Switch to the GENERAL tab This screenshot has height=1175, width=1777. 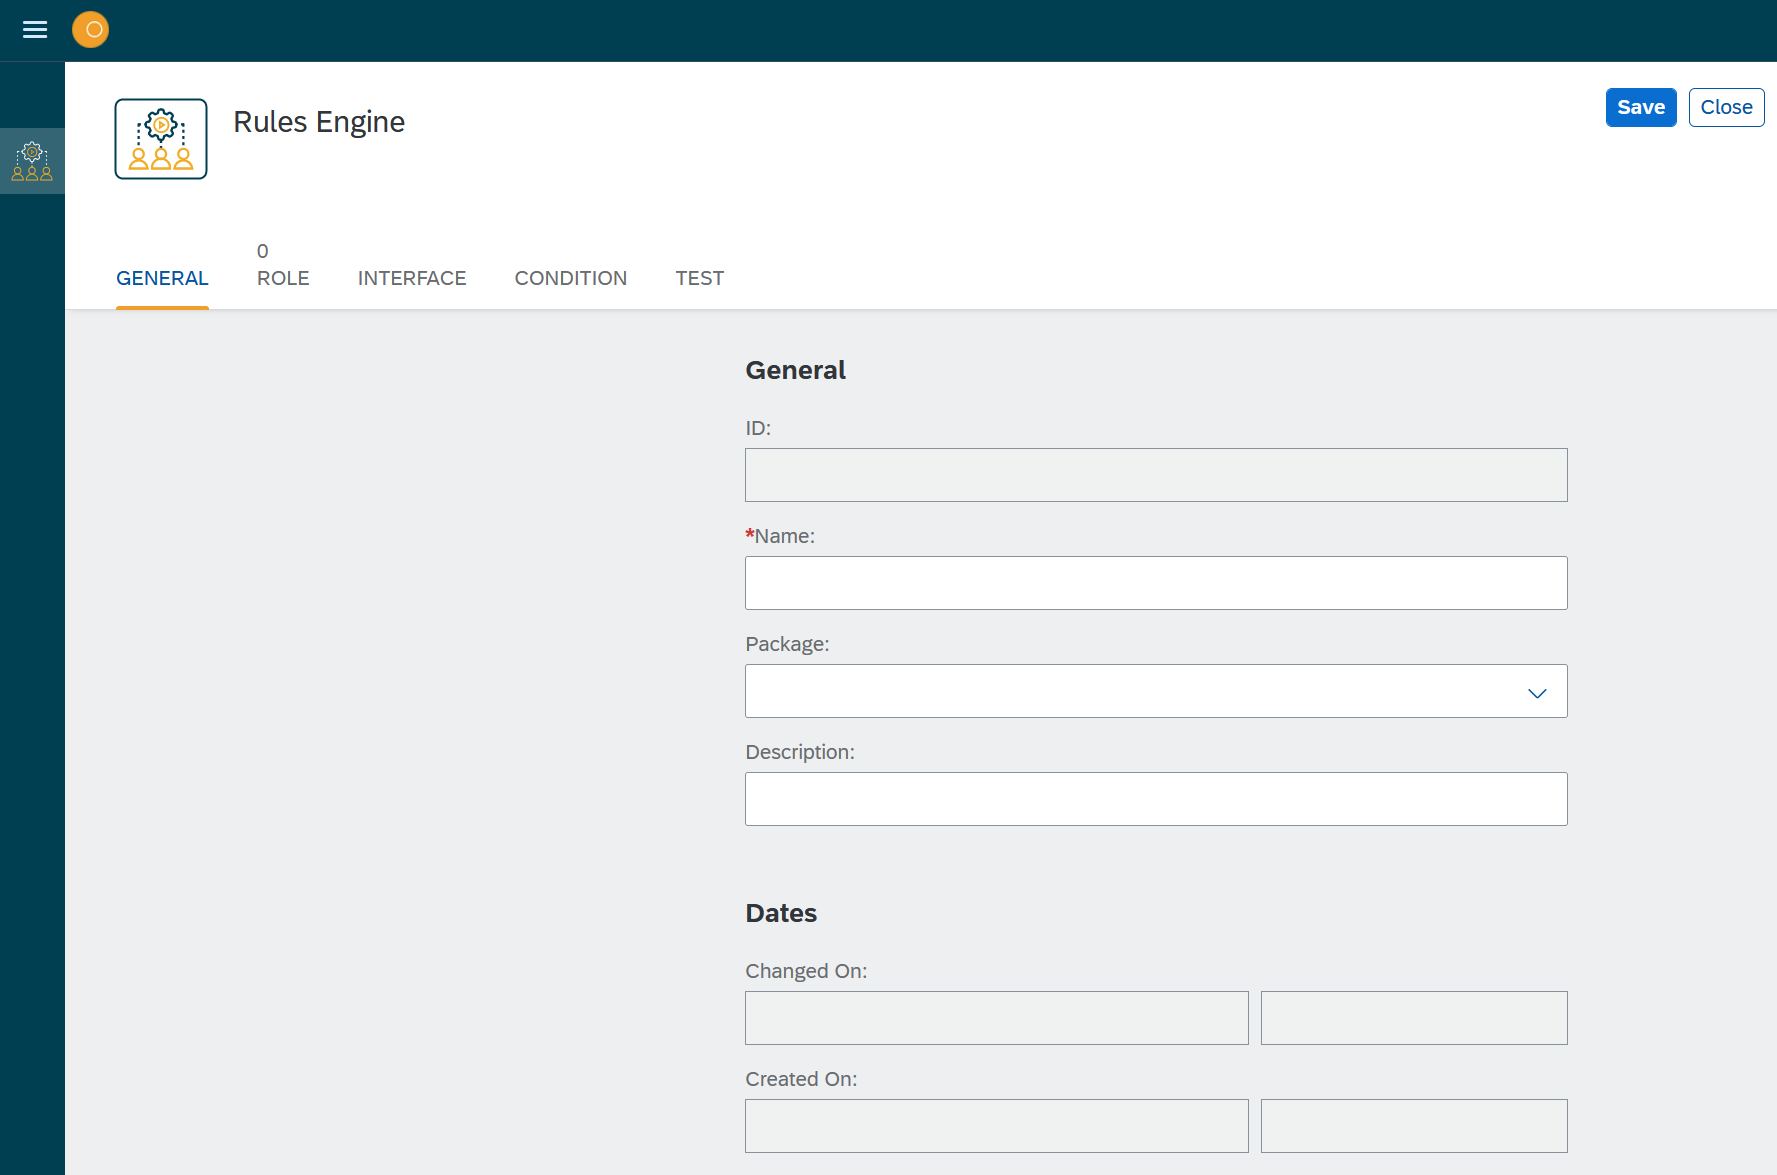[x=162, y=278]
